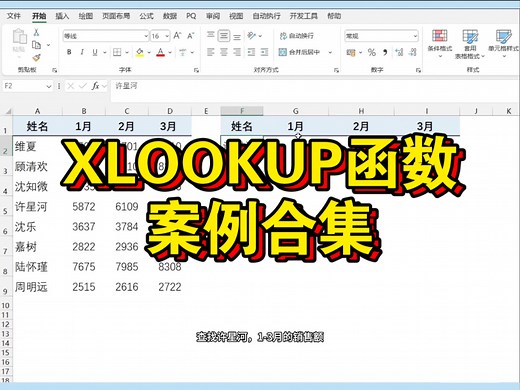This screenshot has width=520, height=390.
Task: Open the number format dropdown
Action: (x=415, y=36)
